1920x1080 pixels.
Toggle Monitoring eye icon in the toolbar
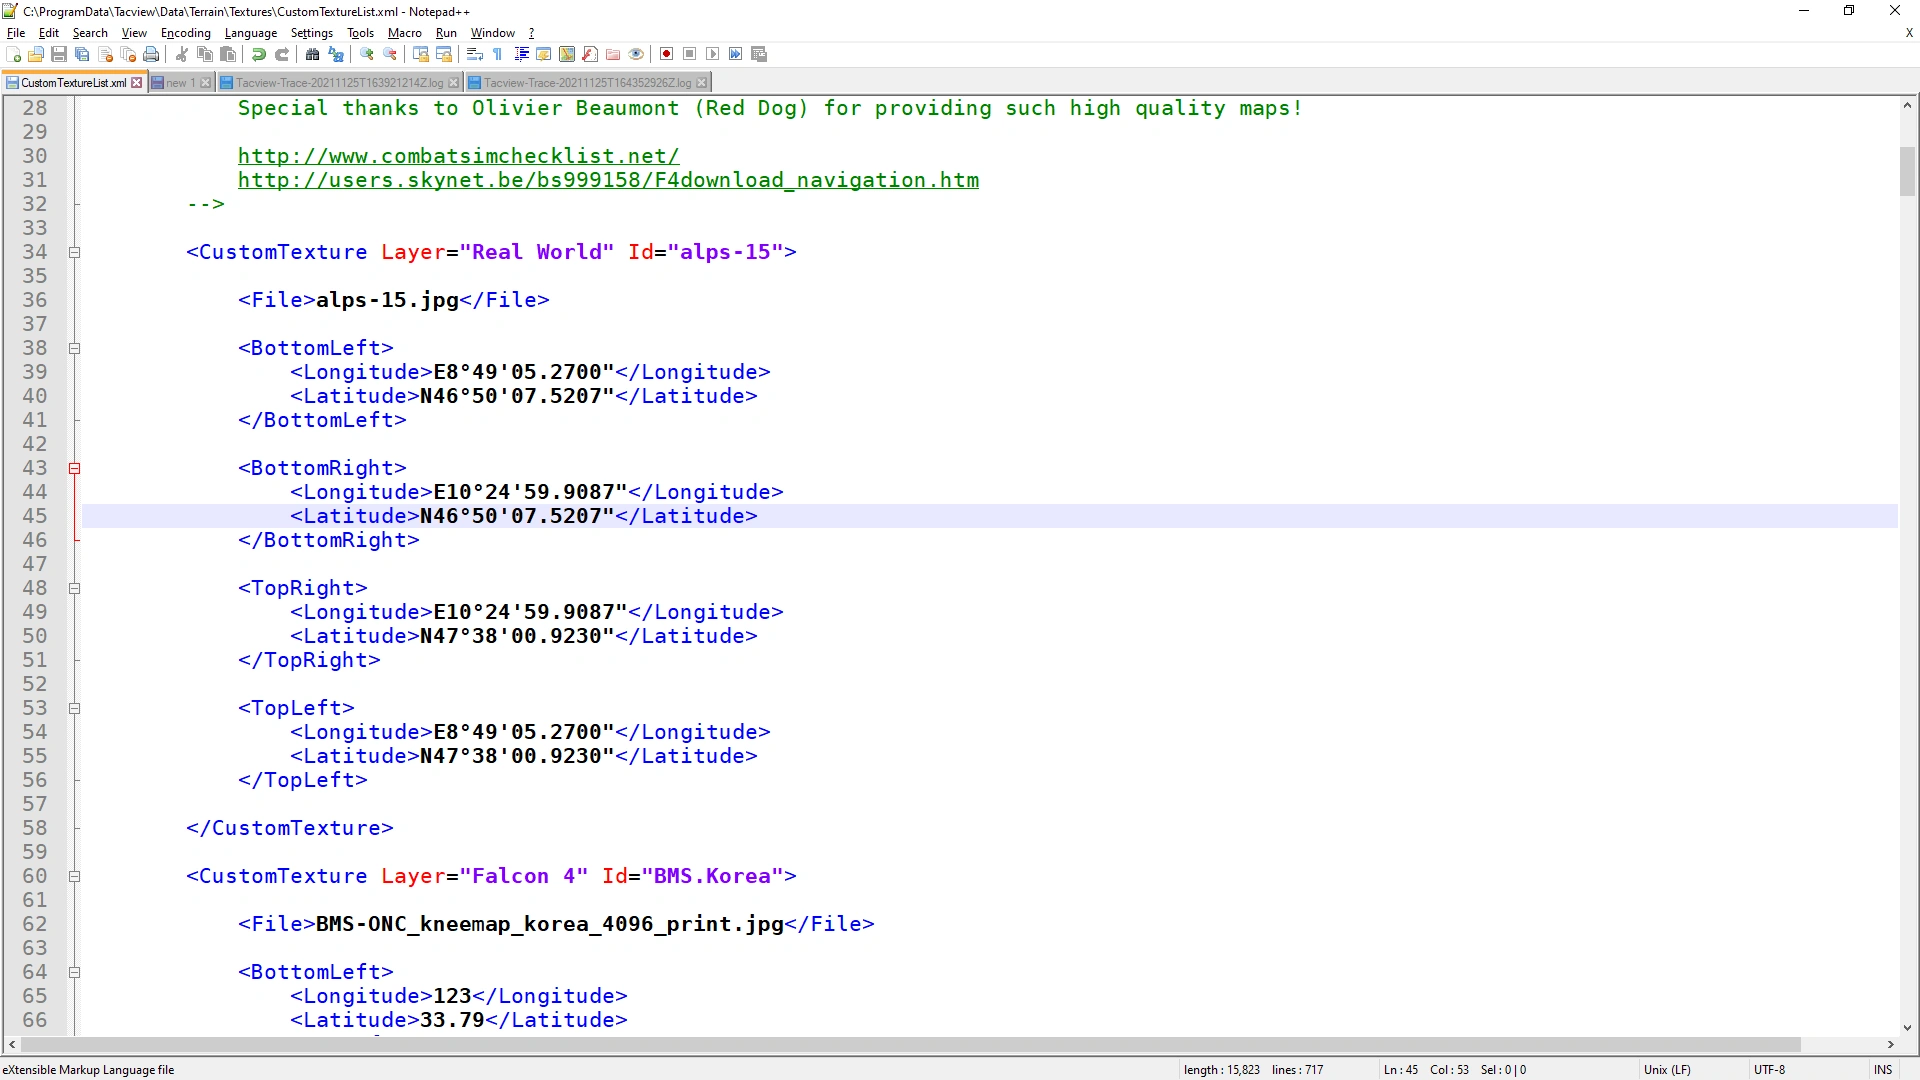[x=636, y=54]
